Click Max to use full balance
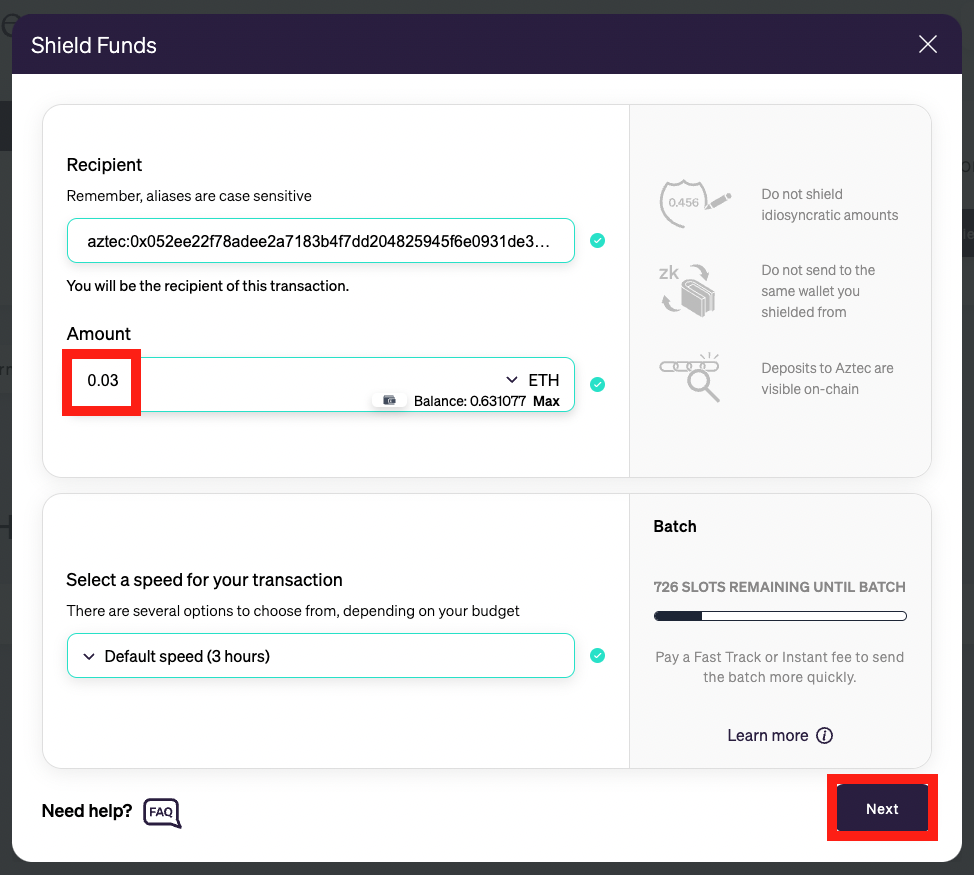 coord(546,401)
